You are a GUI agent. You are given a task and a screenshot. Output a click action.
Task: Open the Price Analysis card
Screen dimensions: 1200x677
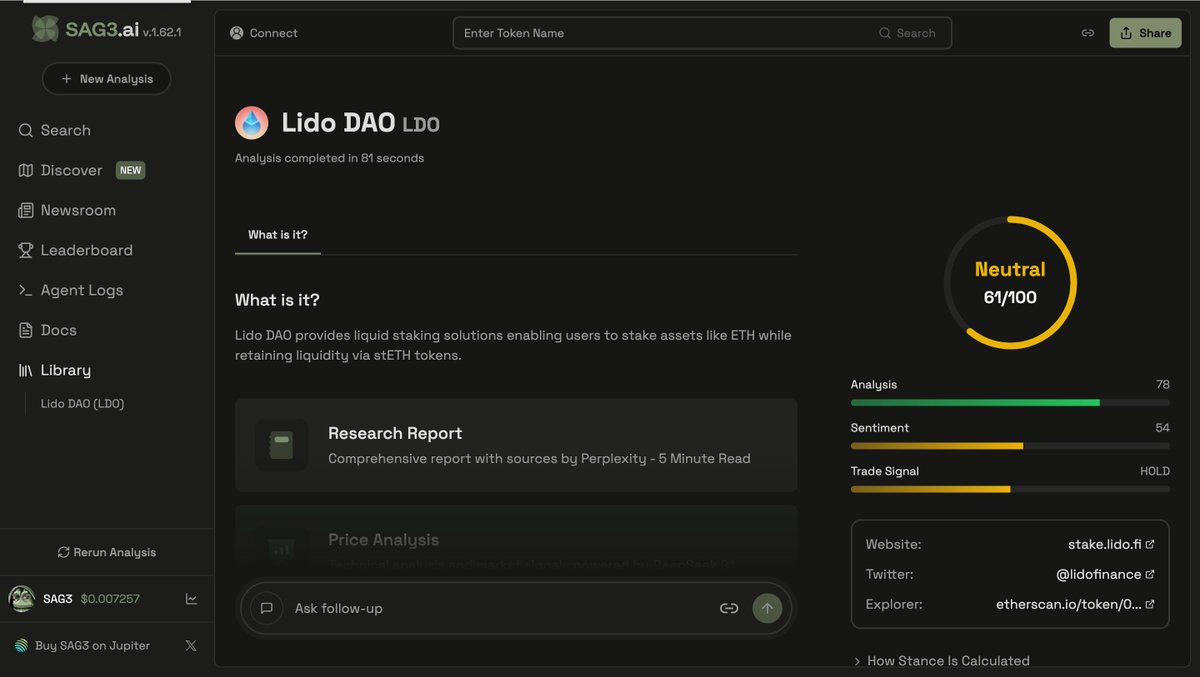point(516,540)
